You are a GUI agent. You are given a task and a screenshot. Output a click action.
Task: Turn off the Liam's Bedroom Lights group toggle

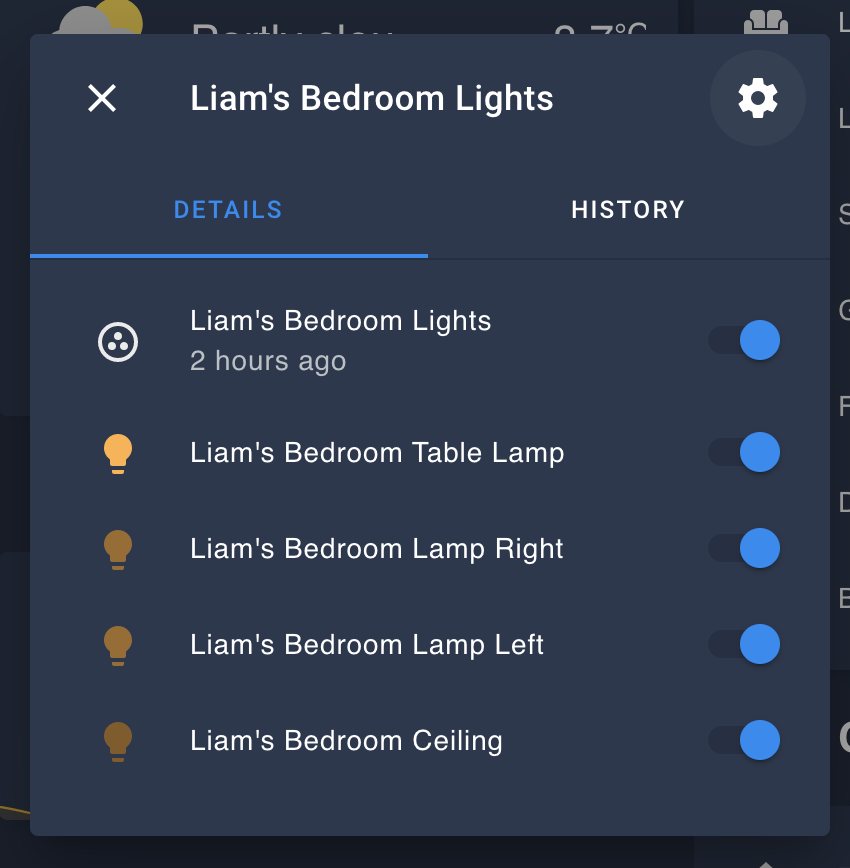pos(745,340)
